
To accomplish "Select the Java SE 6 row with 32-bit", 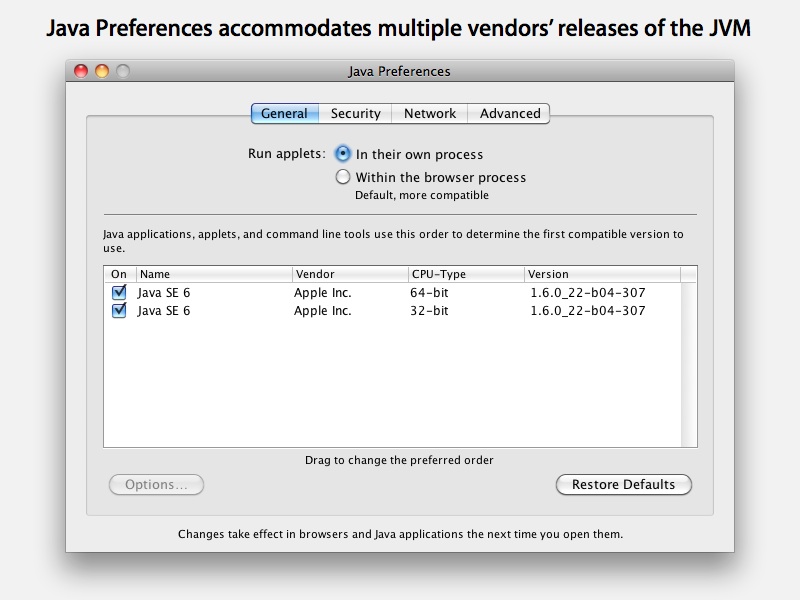I will 392,310.
